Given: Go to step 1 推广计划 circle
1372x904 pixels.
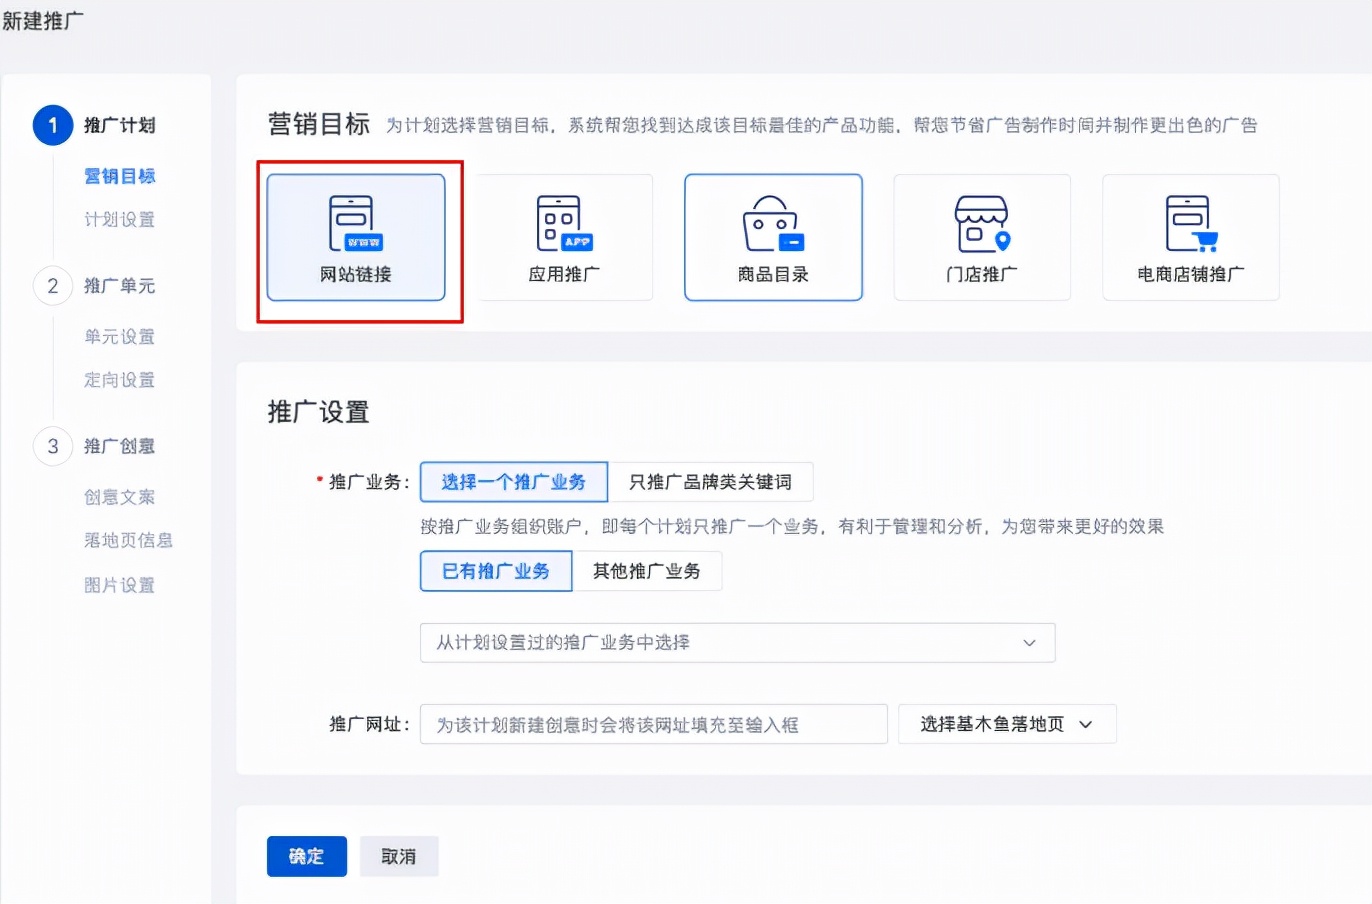Looking at the screenshot, I should (53, 125).
